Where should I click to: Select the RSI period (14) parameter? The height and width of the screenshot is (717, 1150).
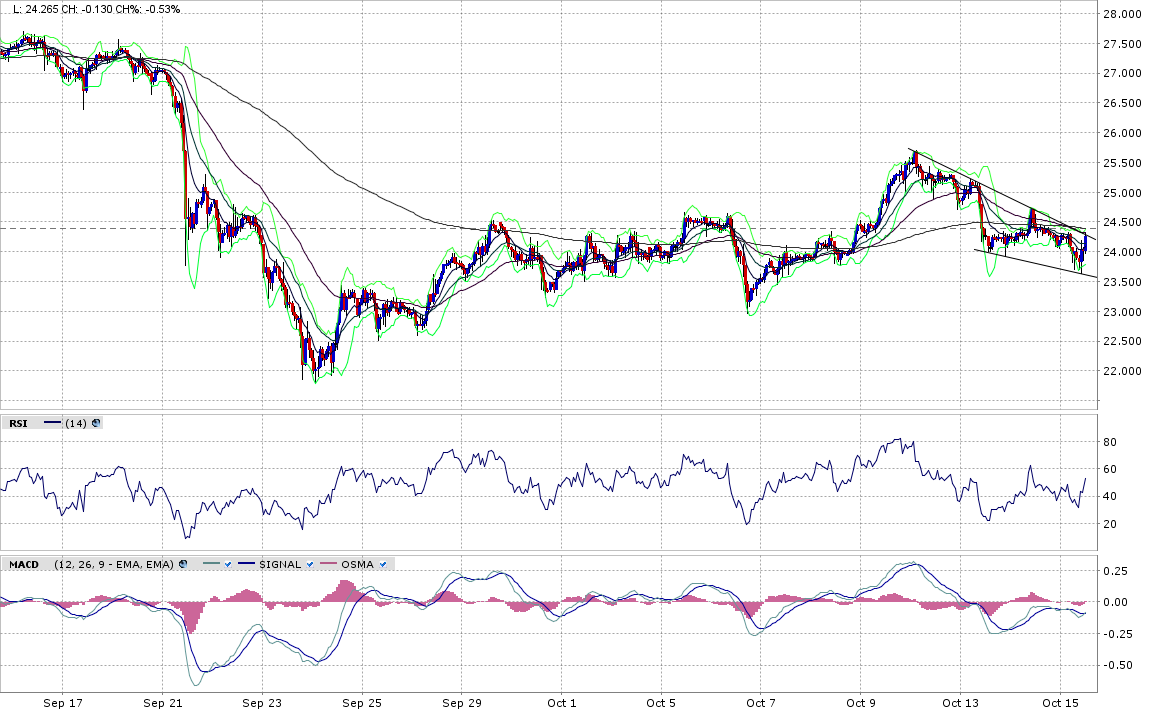click(x=76, y=423)
